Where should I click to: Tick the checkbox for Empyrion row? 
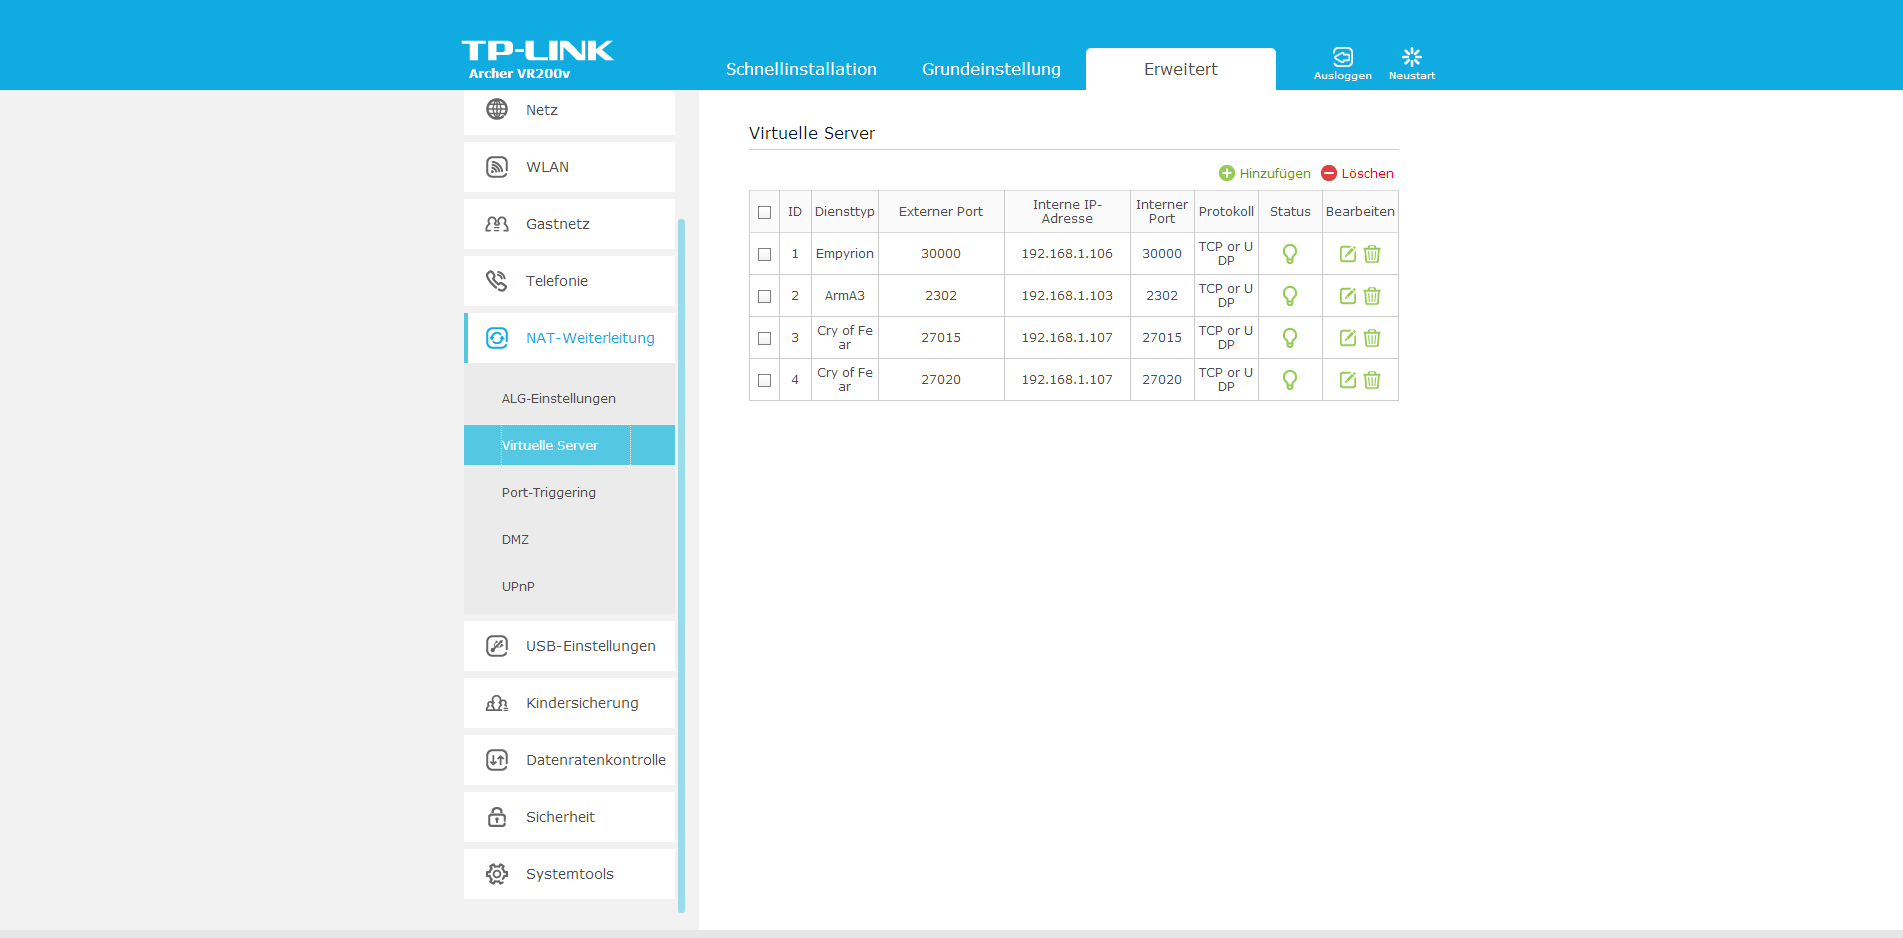[x=765, y=254]
